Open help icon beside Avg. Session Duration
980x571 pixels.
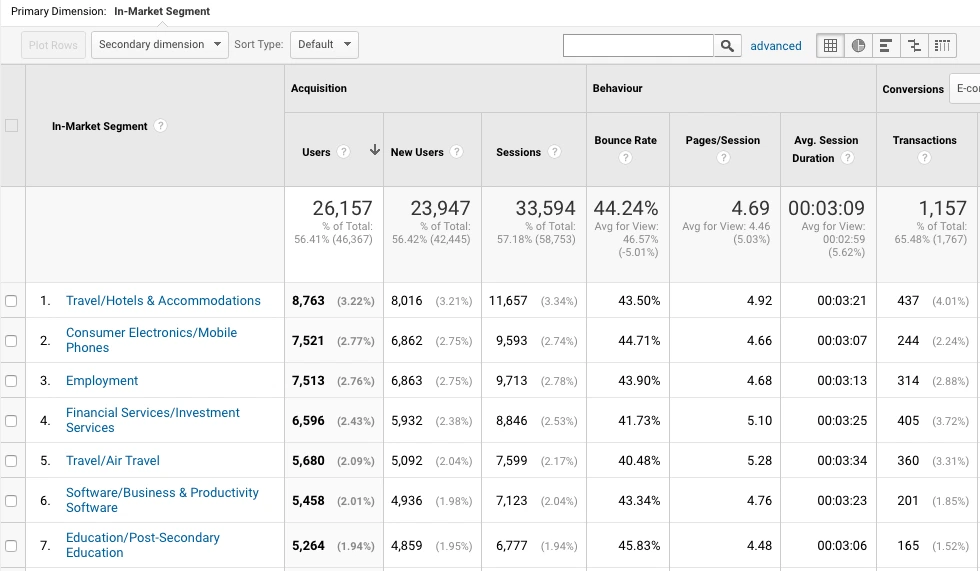[x=848, y=158]
